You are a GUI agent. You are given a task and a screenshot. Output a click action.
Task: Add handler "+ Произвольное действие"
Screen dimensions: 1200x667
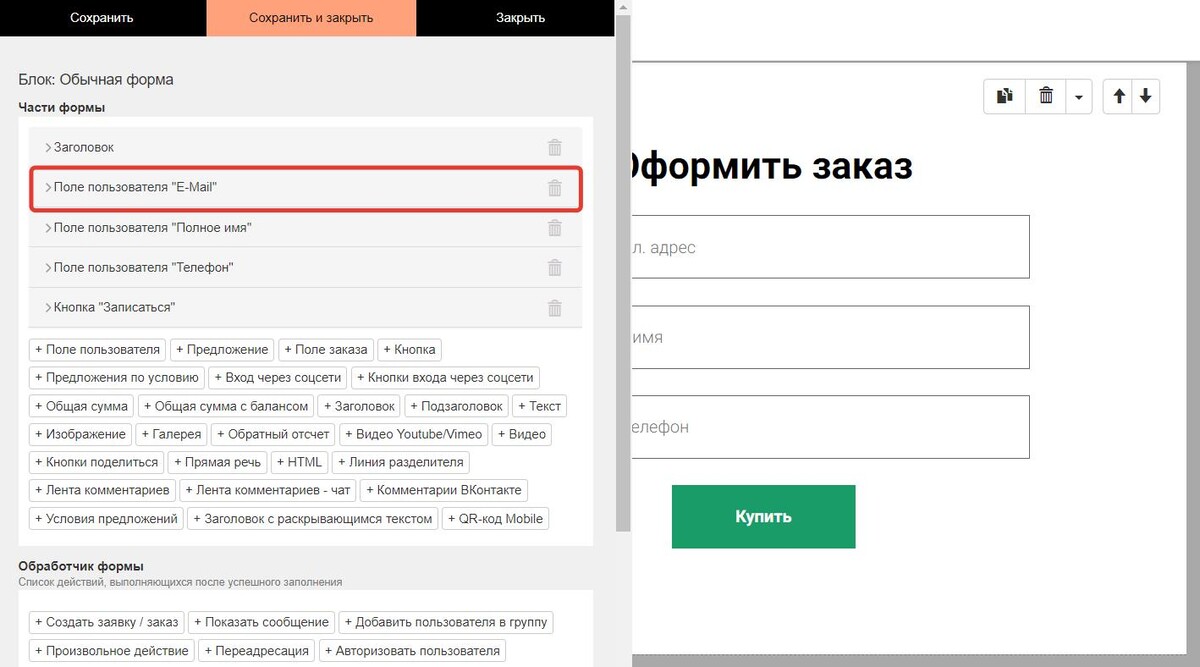coord(111,650)
